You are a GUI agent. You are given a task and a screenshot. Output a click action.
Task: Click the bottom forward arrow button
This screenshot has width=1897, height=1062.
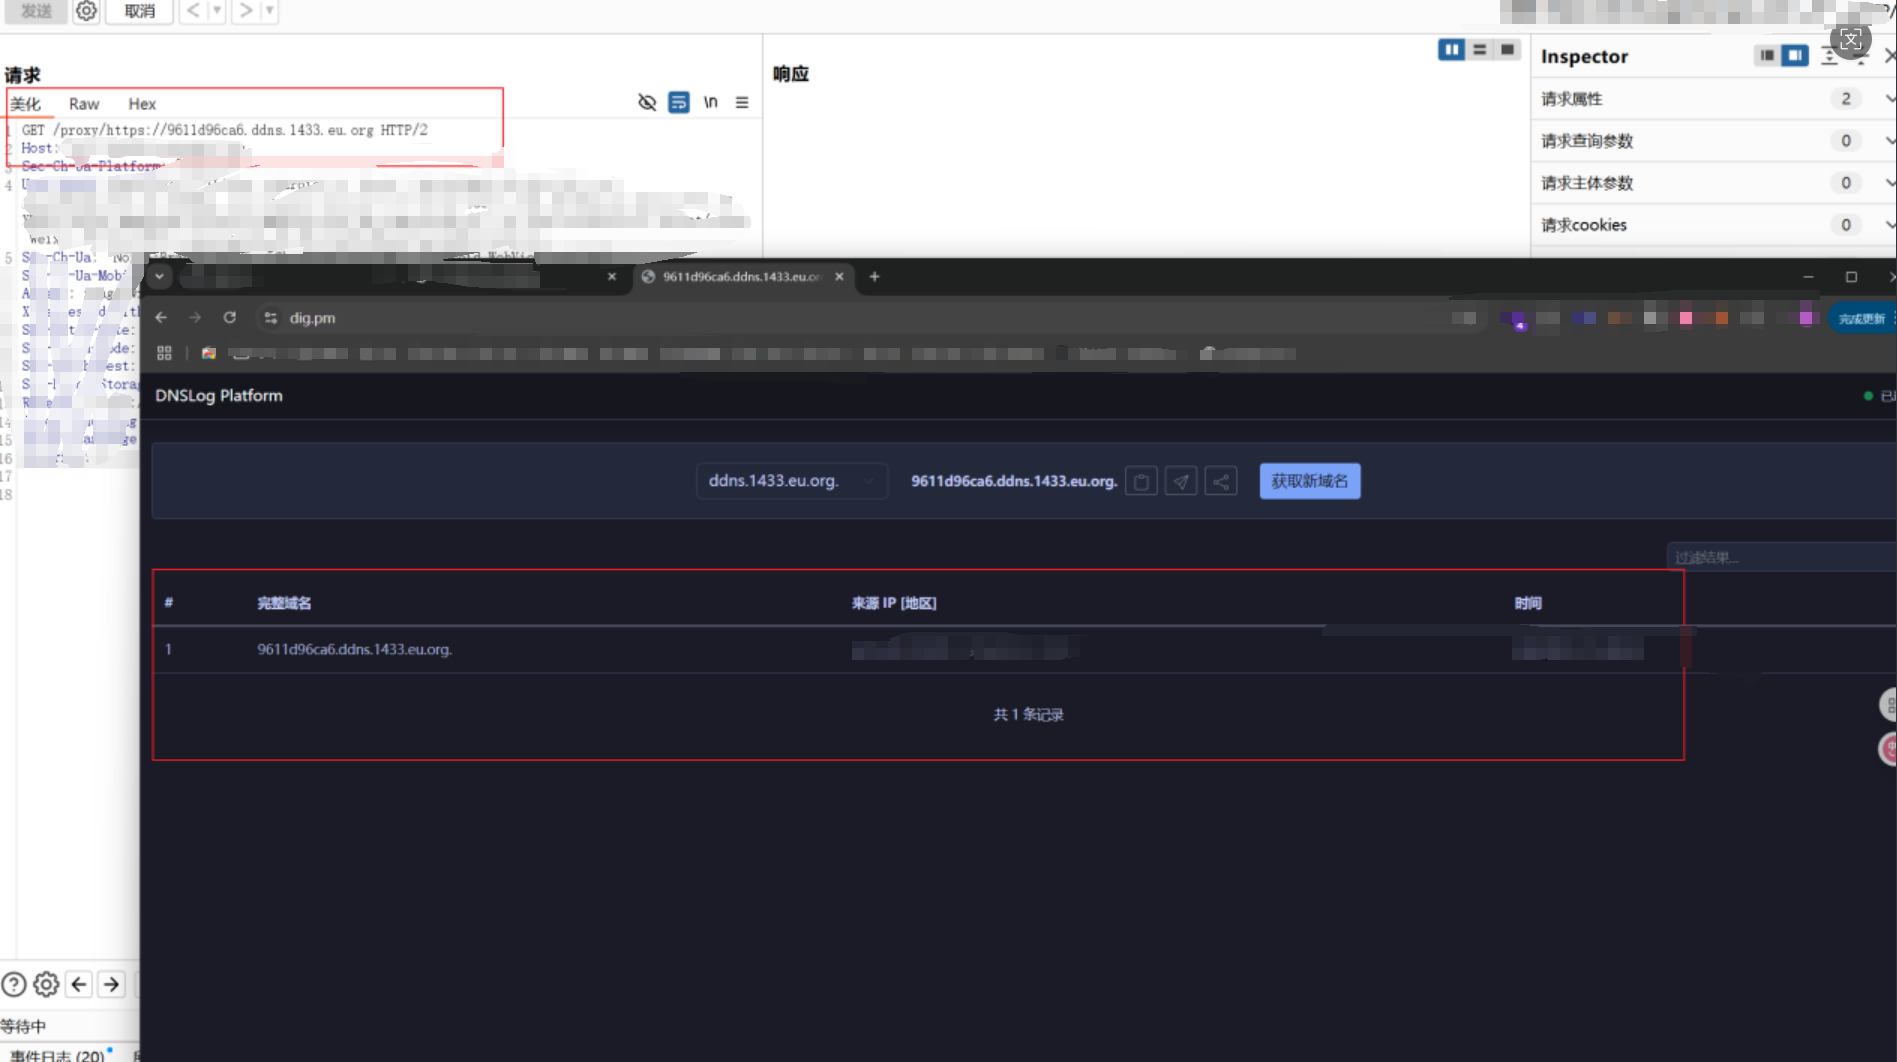[x=111, y=984]
